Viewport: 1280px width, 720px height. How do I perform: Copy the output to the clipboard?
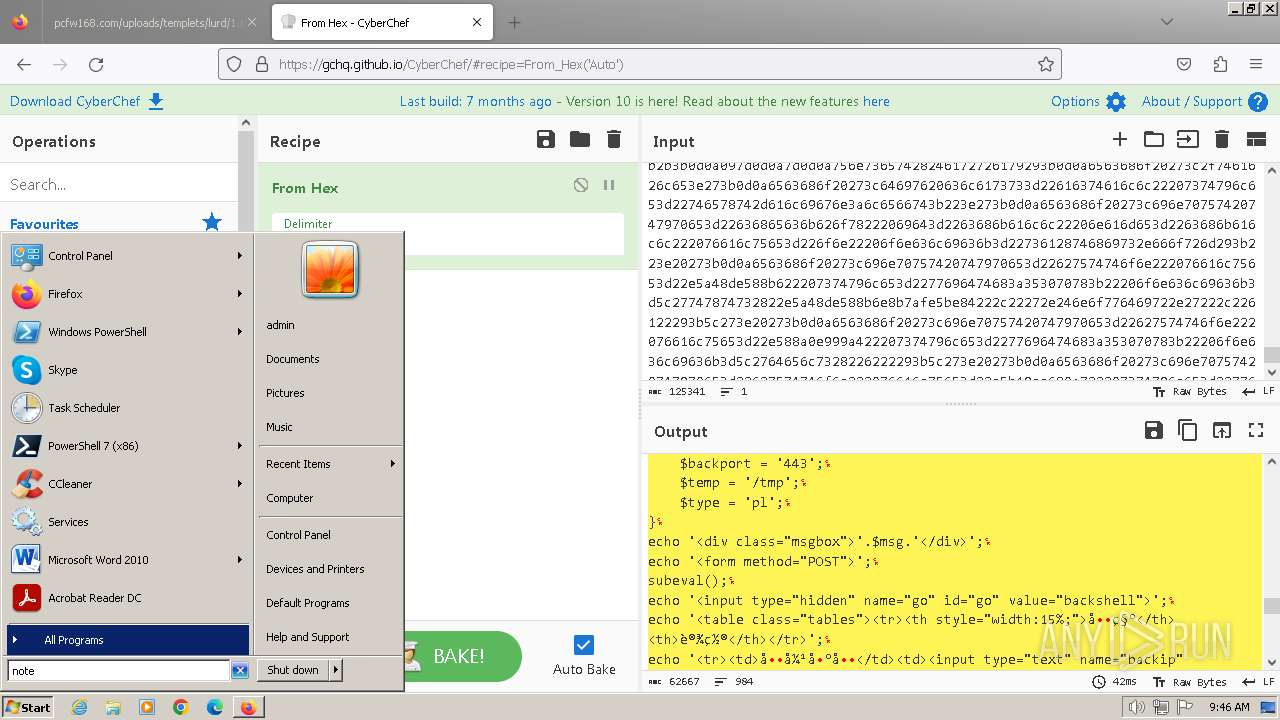click(x=1188, y=430)
